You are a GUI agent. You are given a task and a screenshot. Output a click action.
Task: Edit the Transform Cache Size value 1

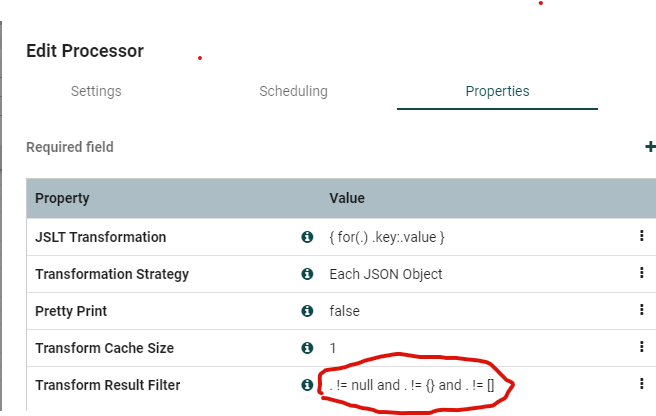[x=333, y=348]
